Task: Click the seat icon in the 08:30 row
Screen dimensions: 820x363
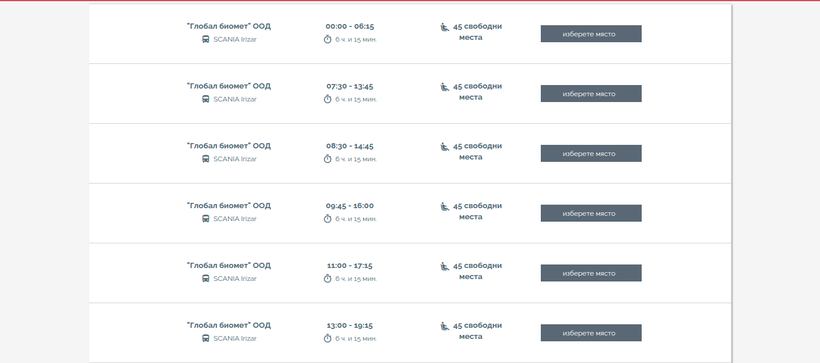Action: tap(445, 146)
